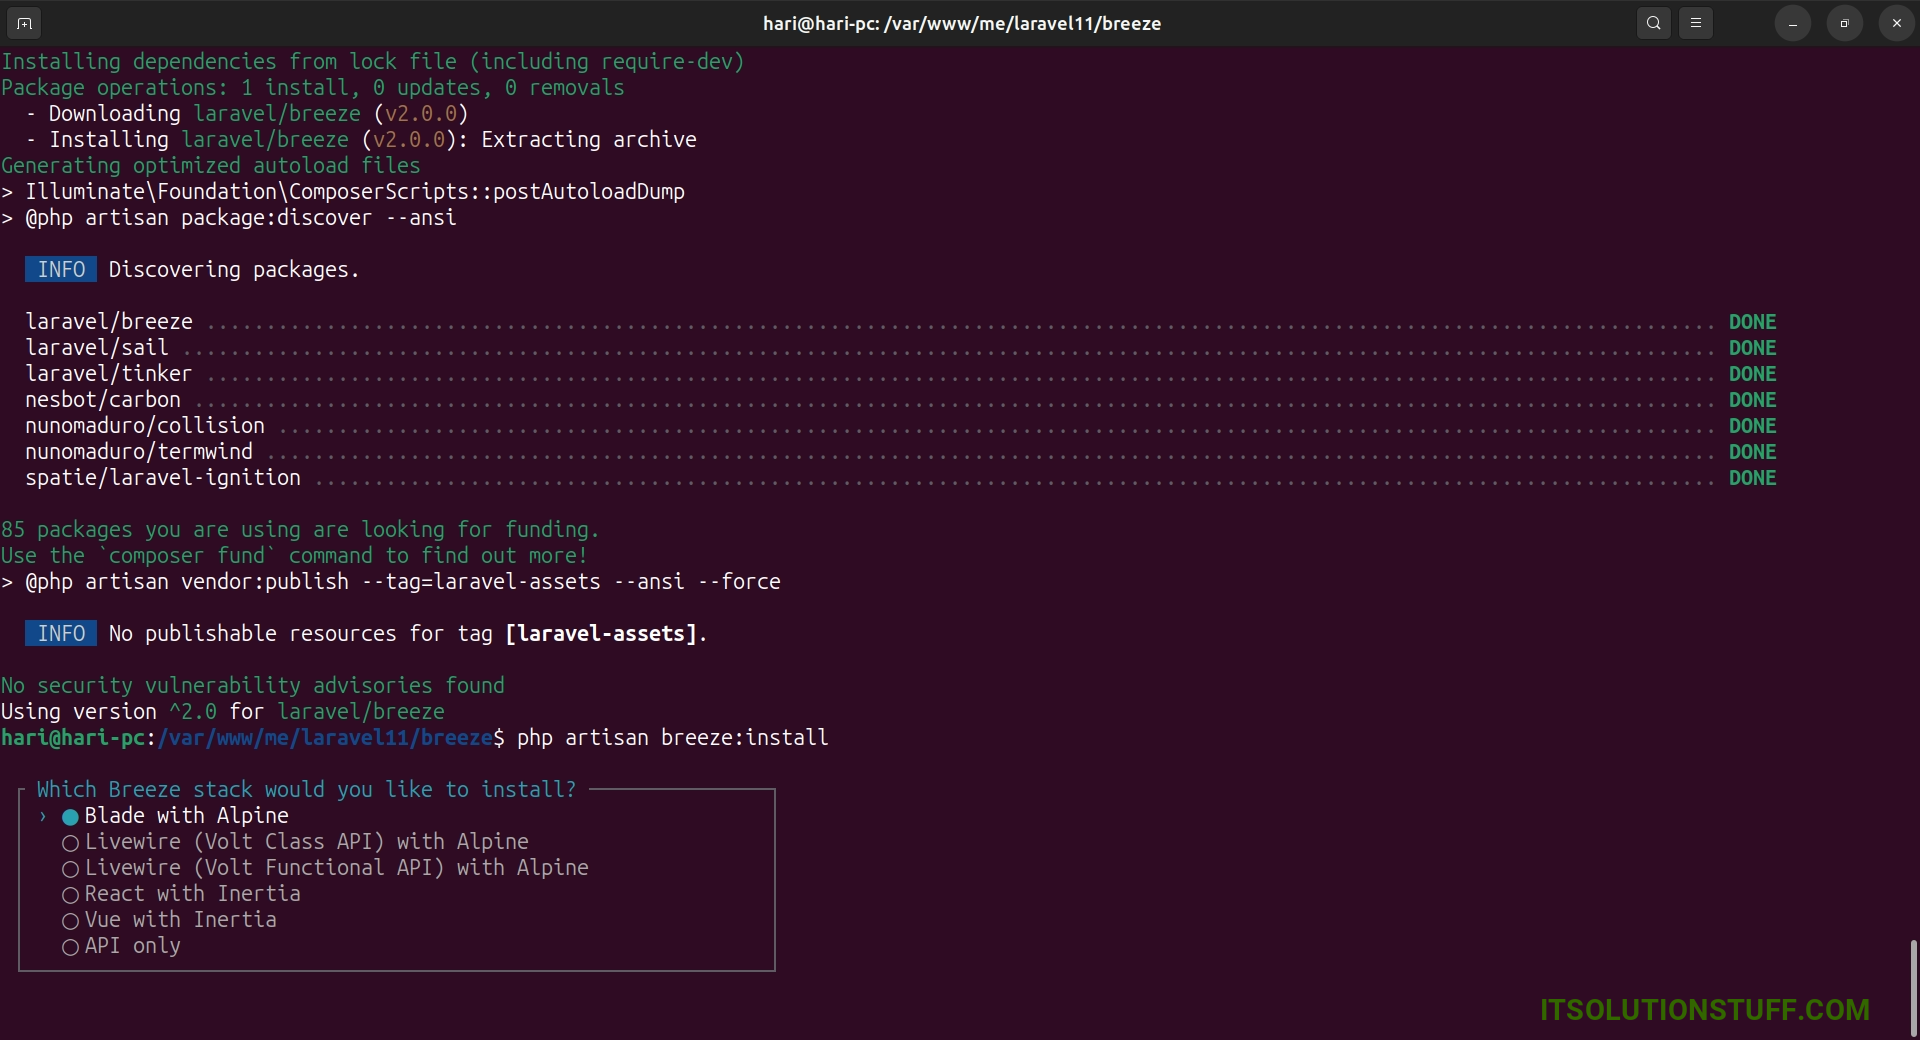This screenshot has width=1920, height=1040.
Task: Click the DONE status for spatie/laravel-ignition
Action: pos(1753,478)
